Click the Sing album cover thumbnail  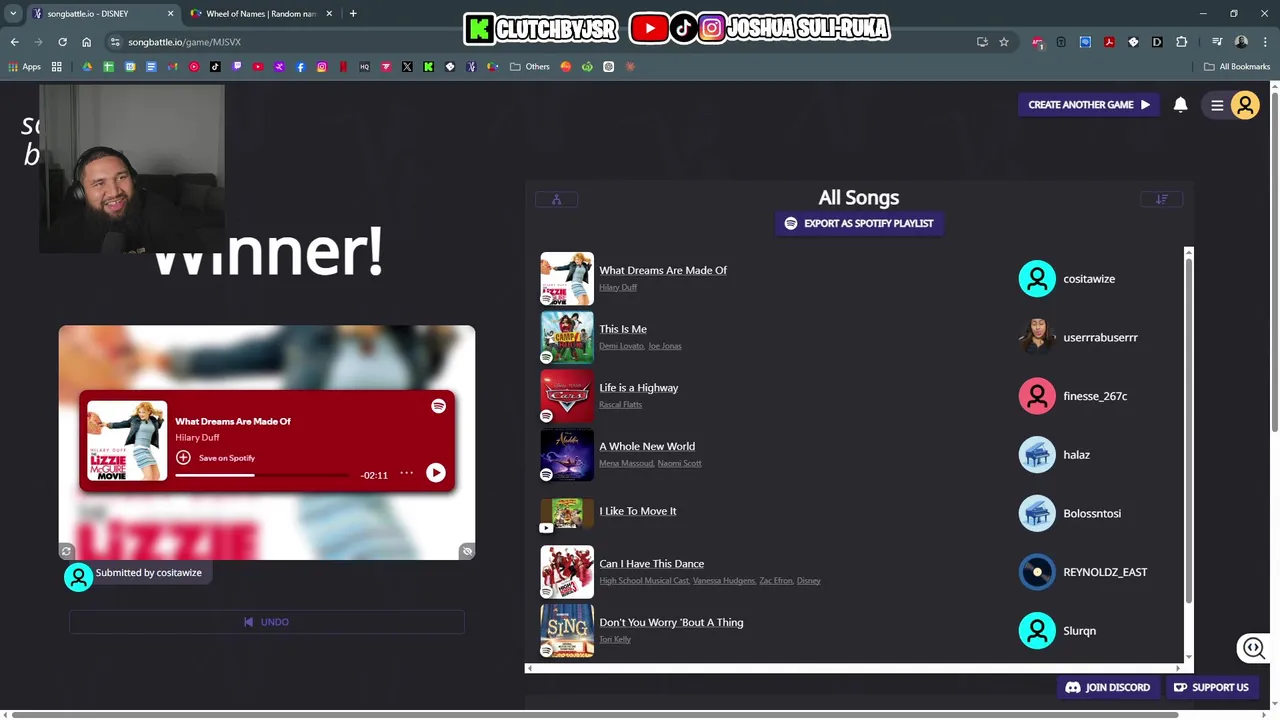(567, 631)
